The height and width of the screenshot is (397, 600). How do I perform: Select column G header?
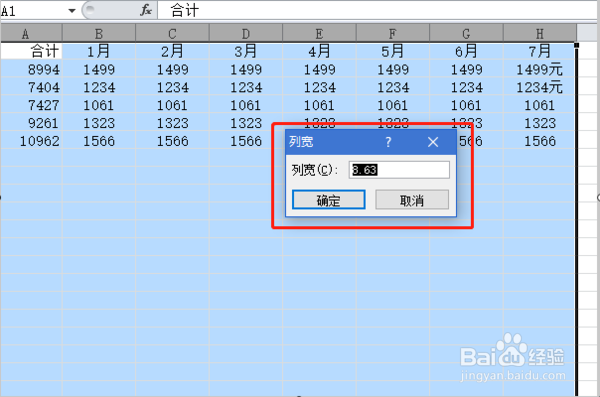[x=466, y=34]
